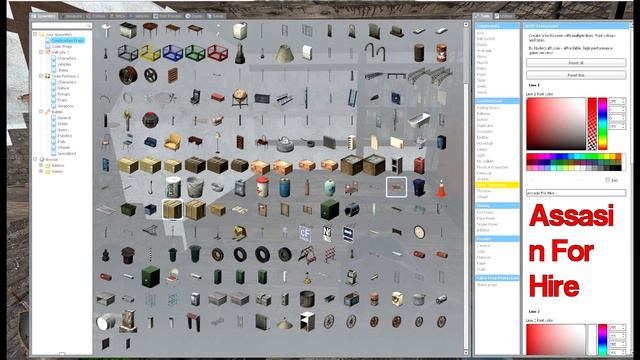640x360 pixels.
Task: Spawn the red cage frame prop
Action: pos(217,53)
